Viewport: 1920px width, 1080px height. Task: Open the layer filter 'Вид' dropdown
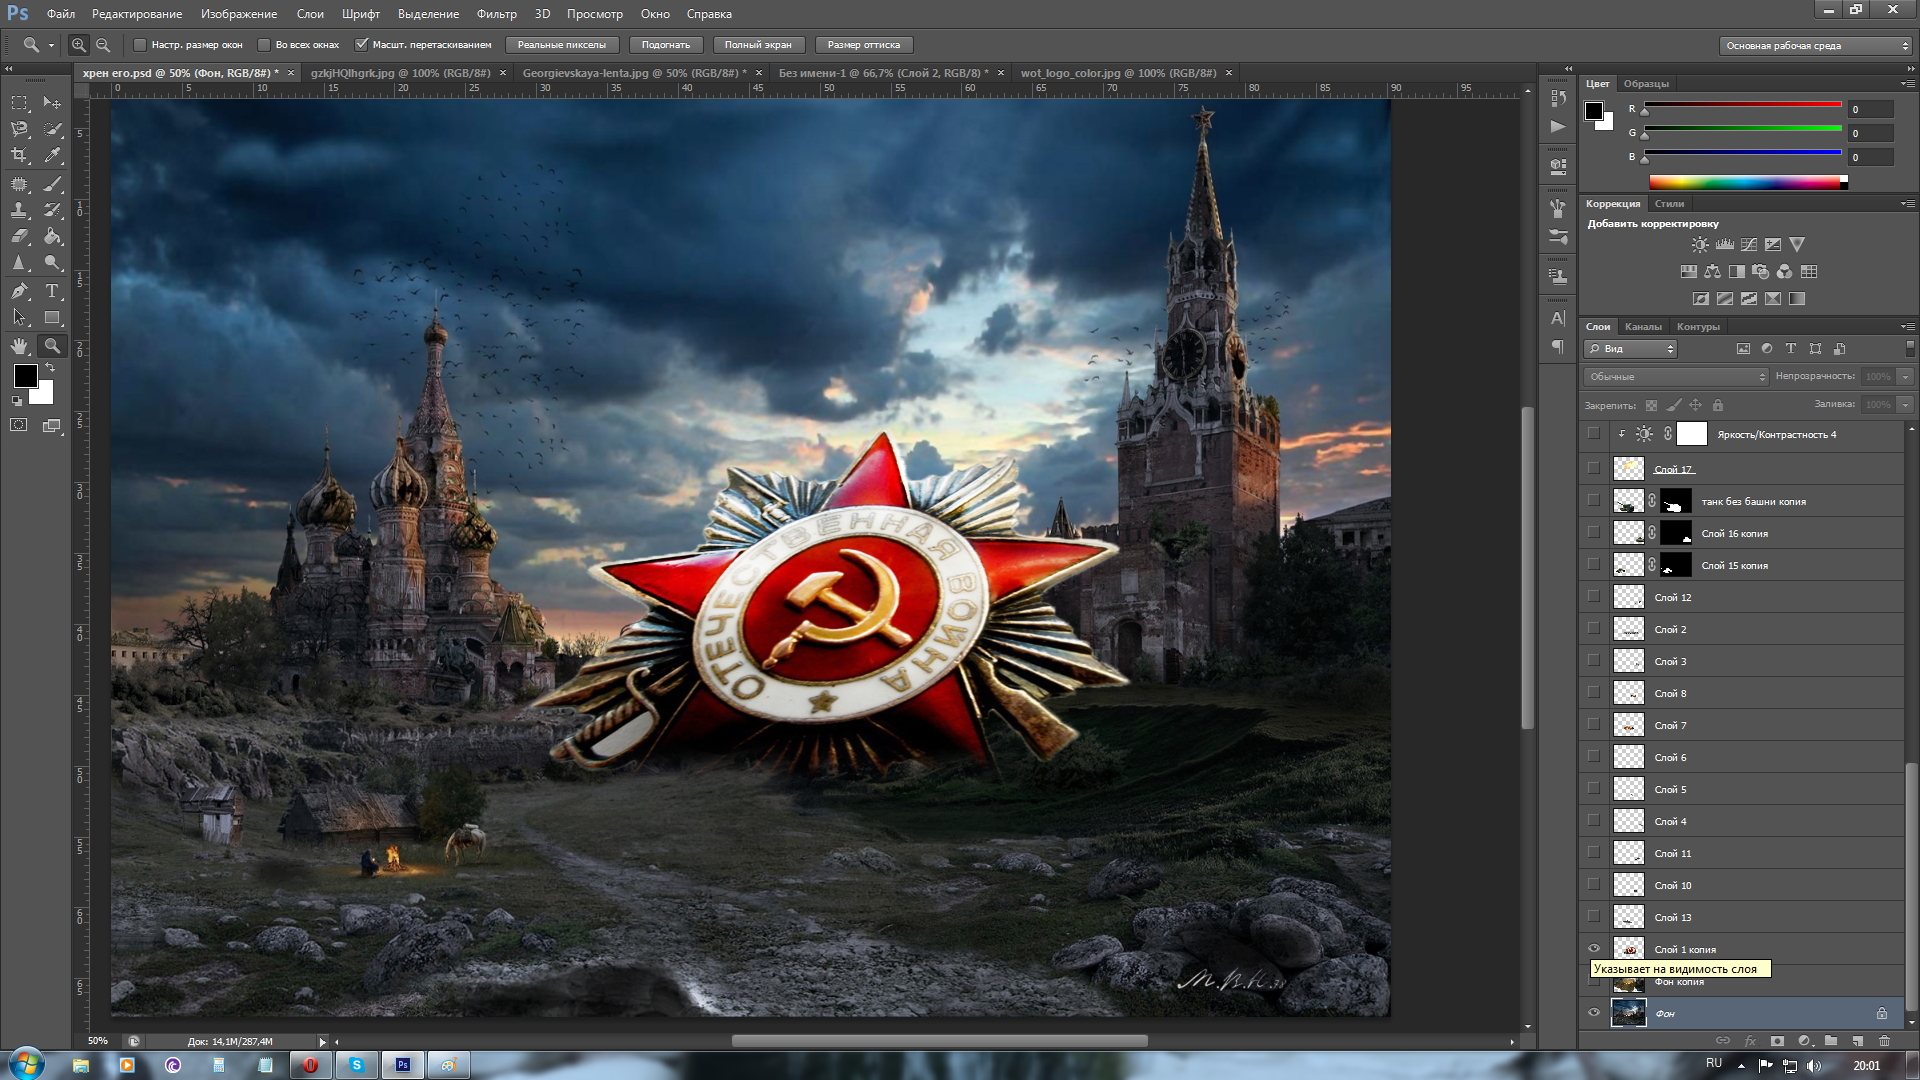coord(1631,349)
